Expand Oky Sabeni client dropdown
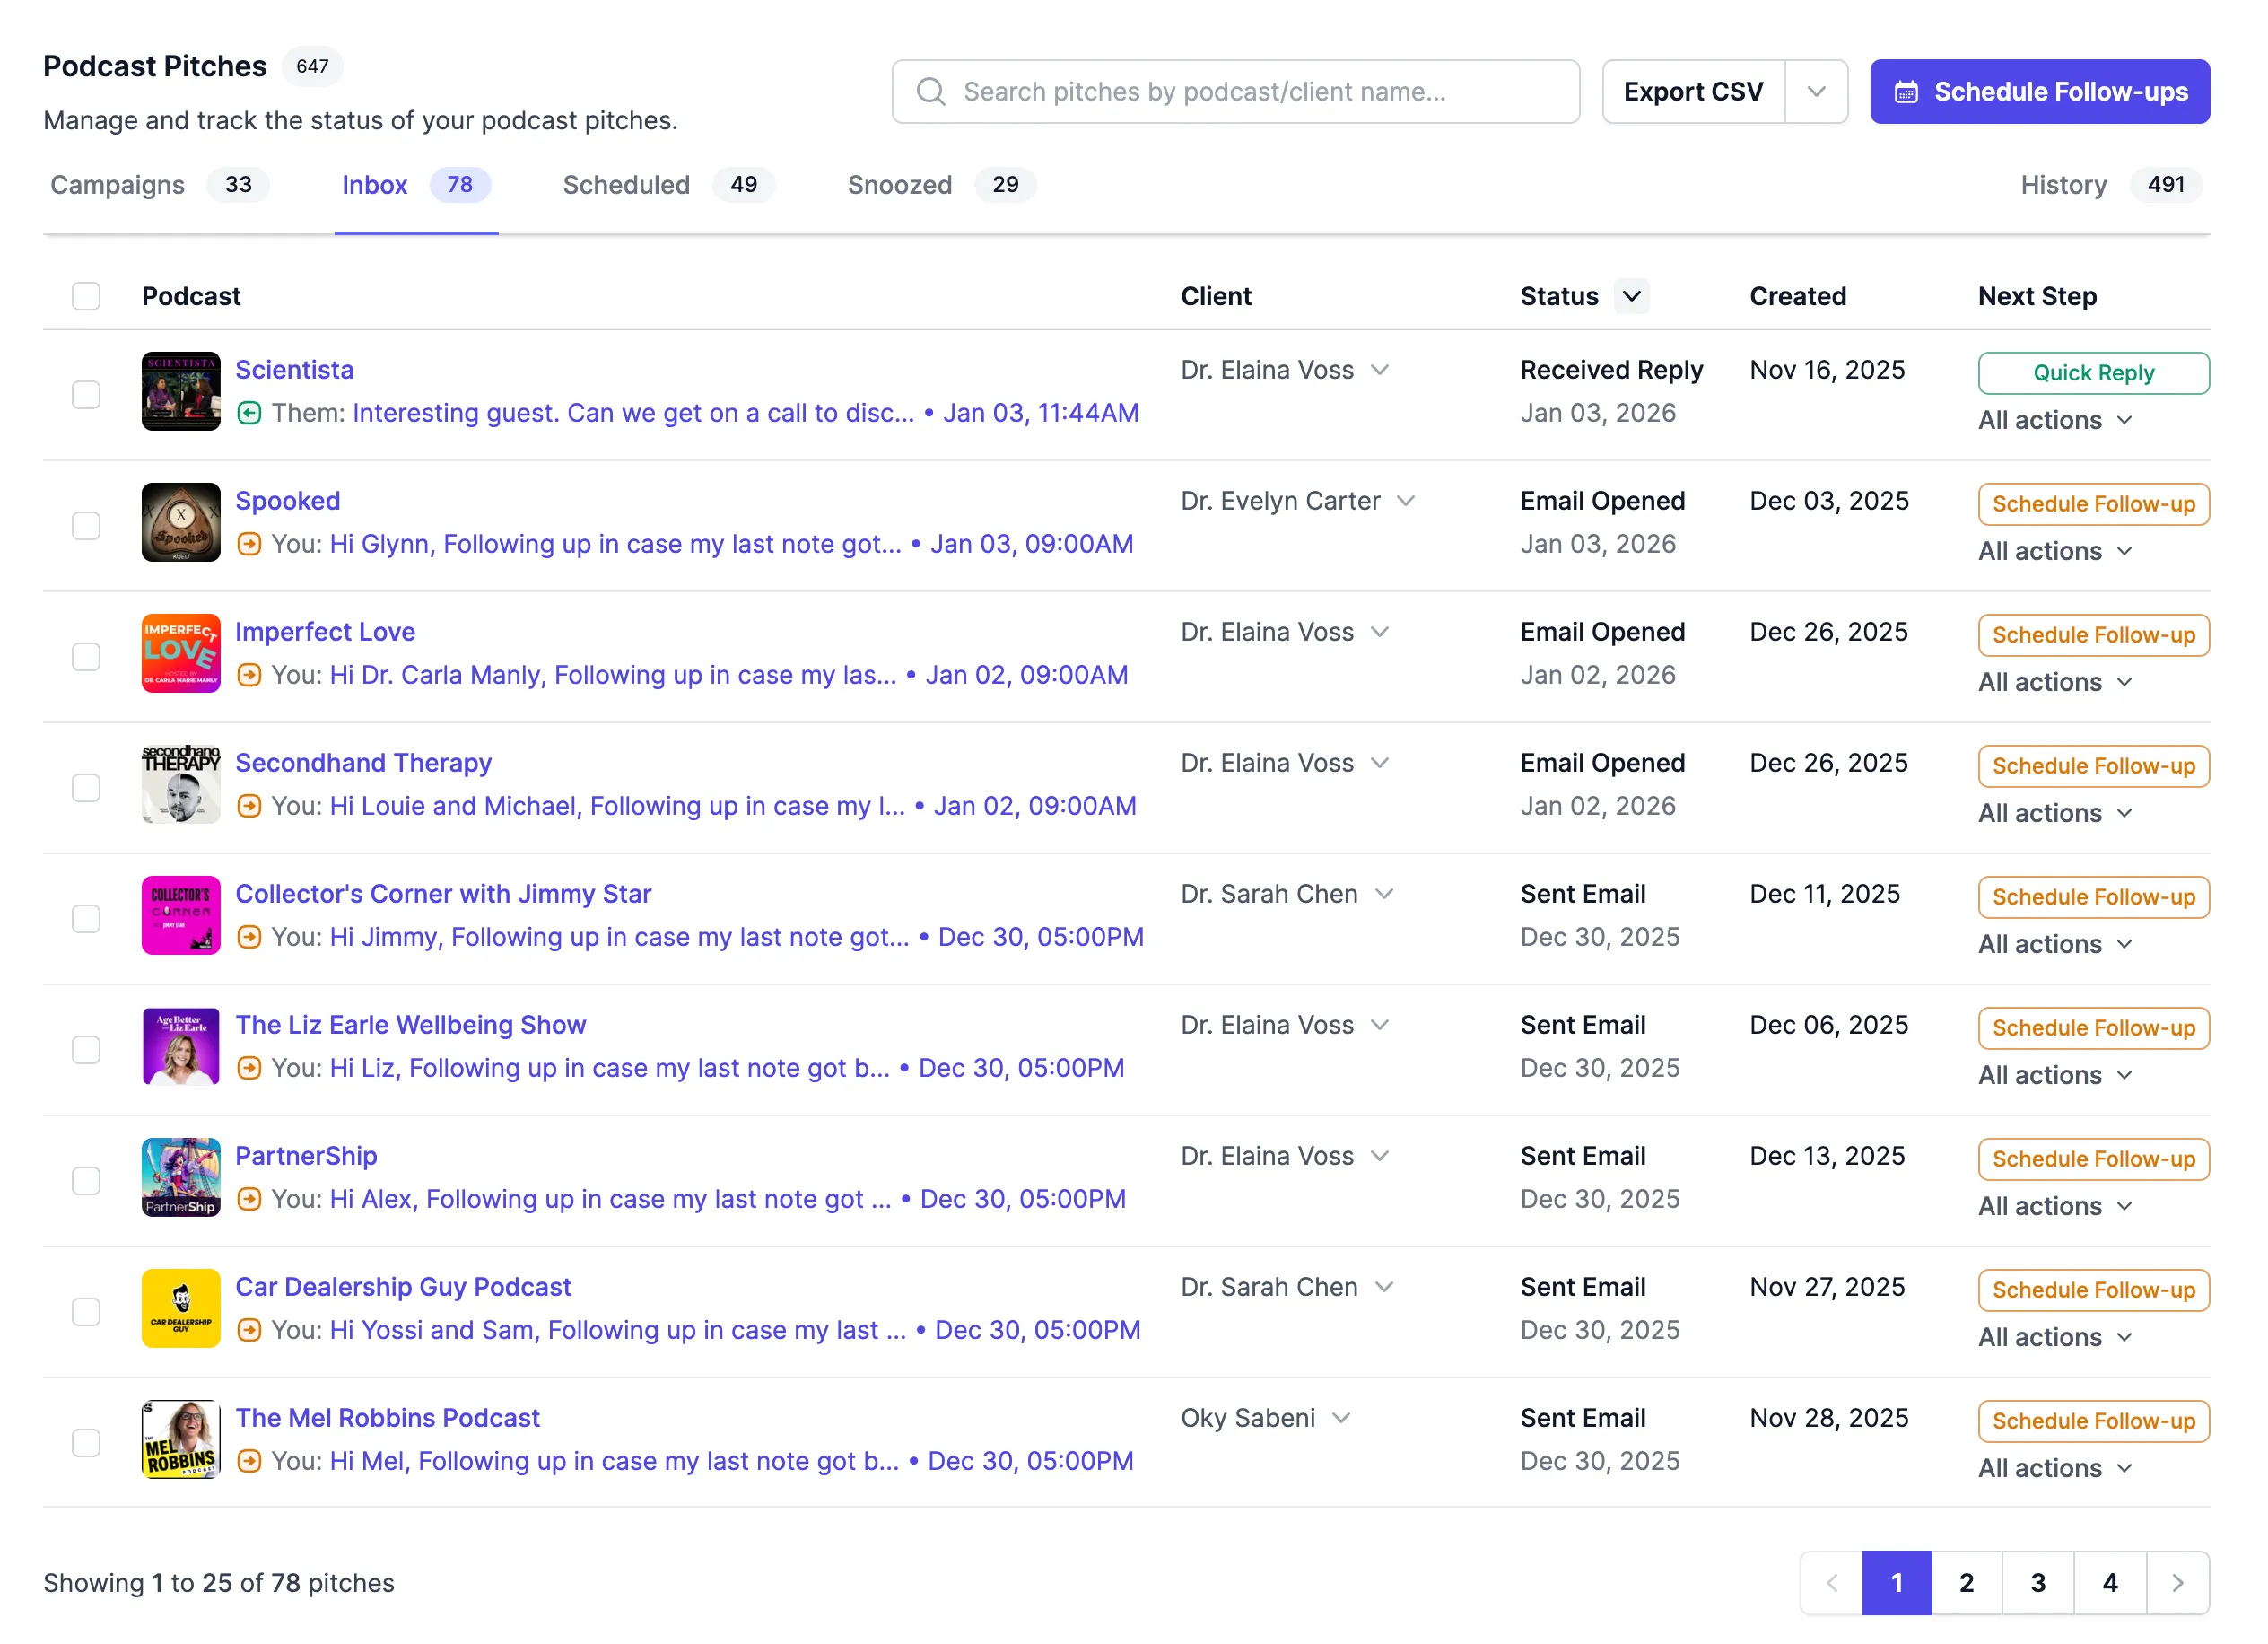2268x1644 pixels. tap(1341, 1418)
